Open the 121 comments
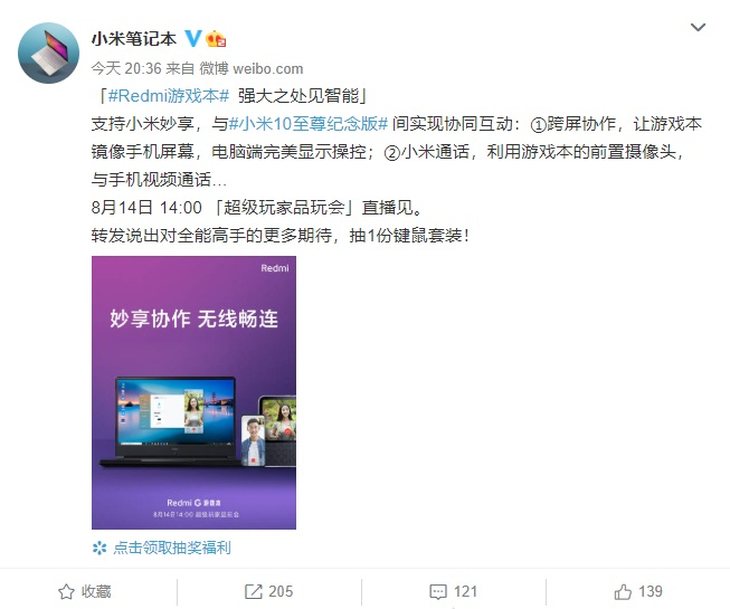730x609 pixels. [x=465, y=592]
